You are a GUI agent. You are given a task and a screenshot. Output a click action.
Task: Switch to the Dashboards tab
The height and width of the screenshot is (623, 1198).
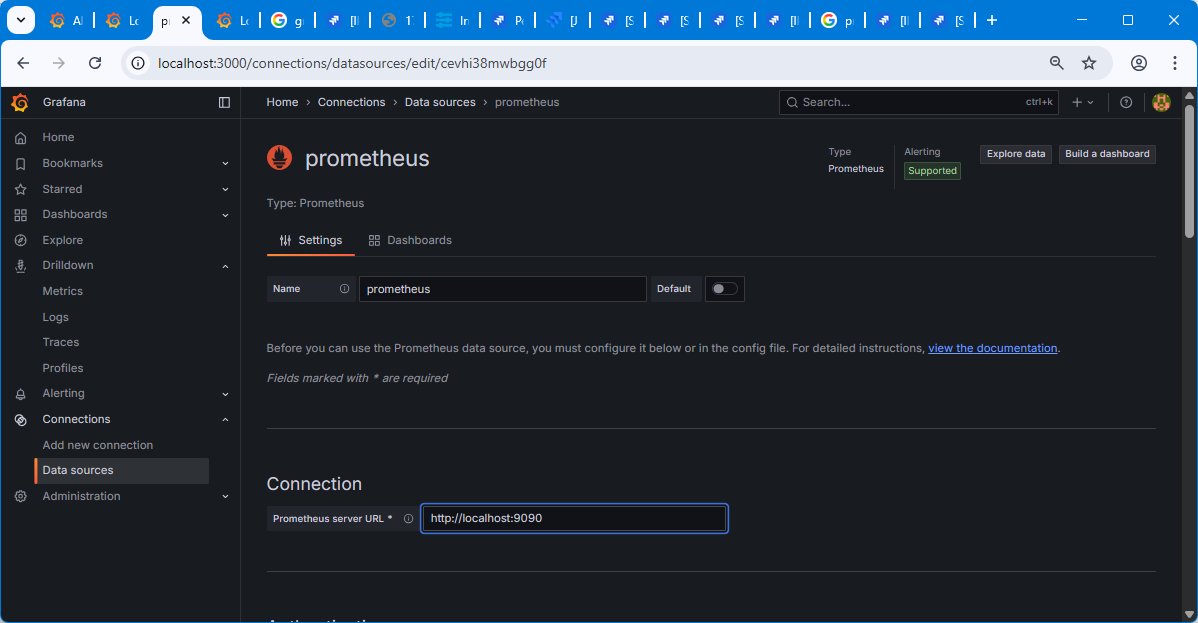(410, 240)
